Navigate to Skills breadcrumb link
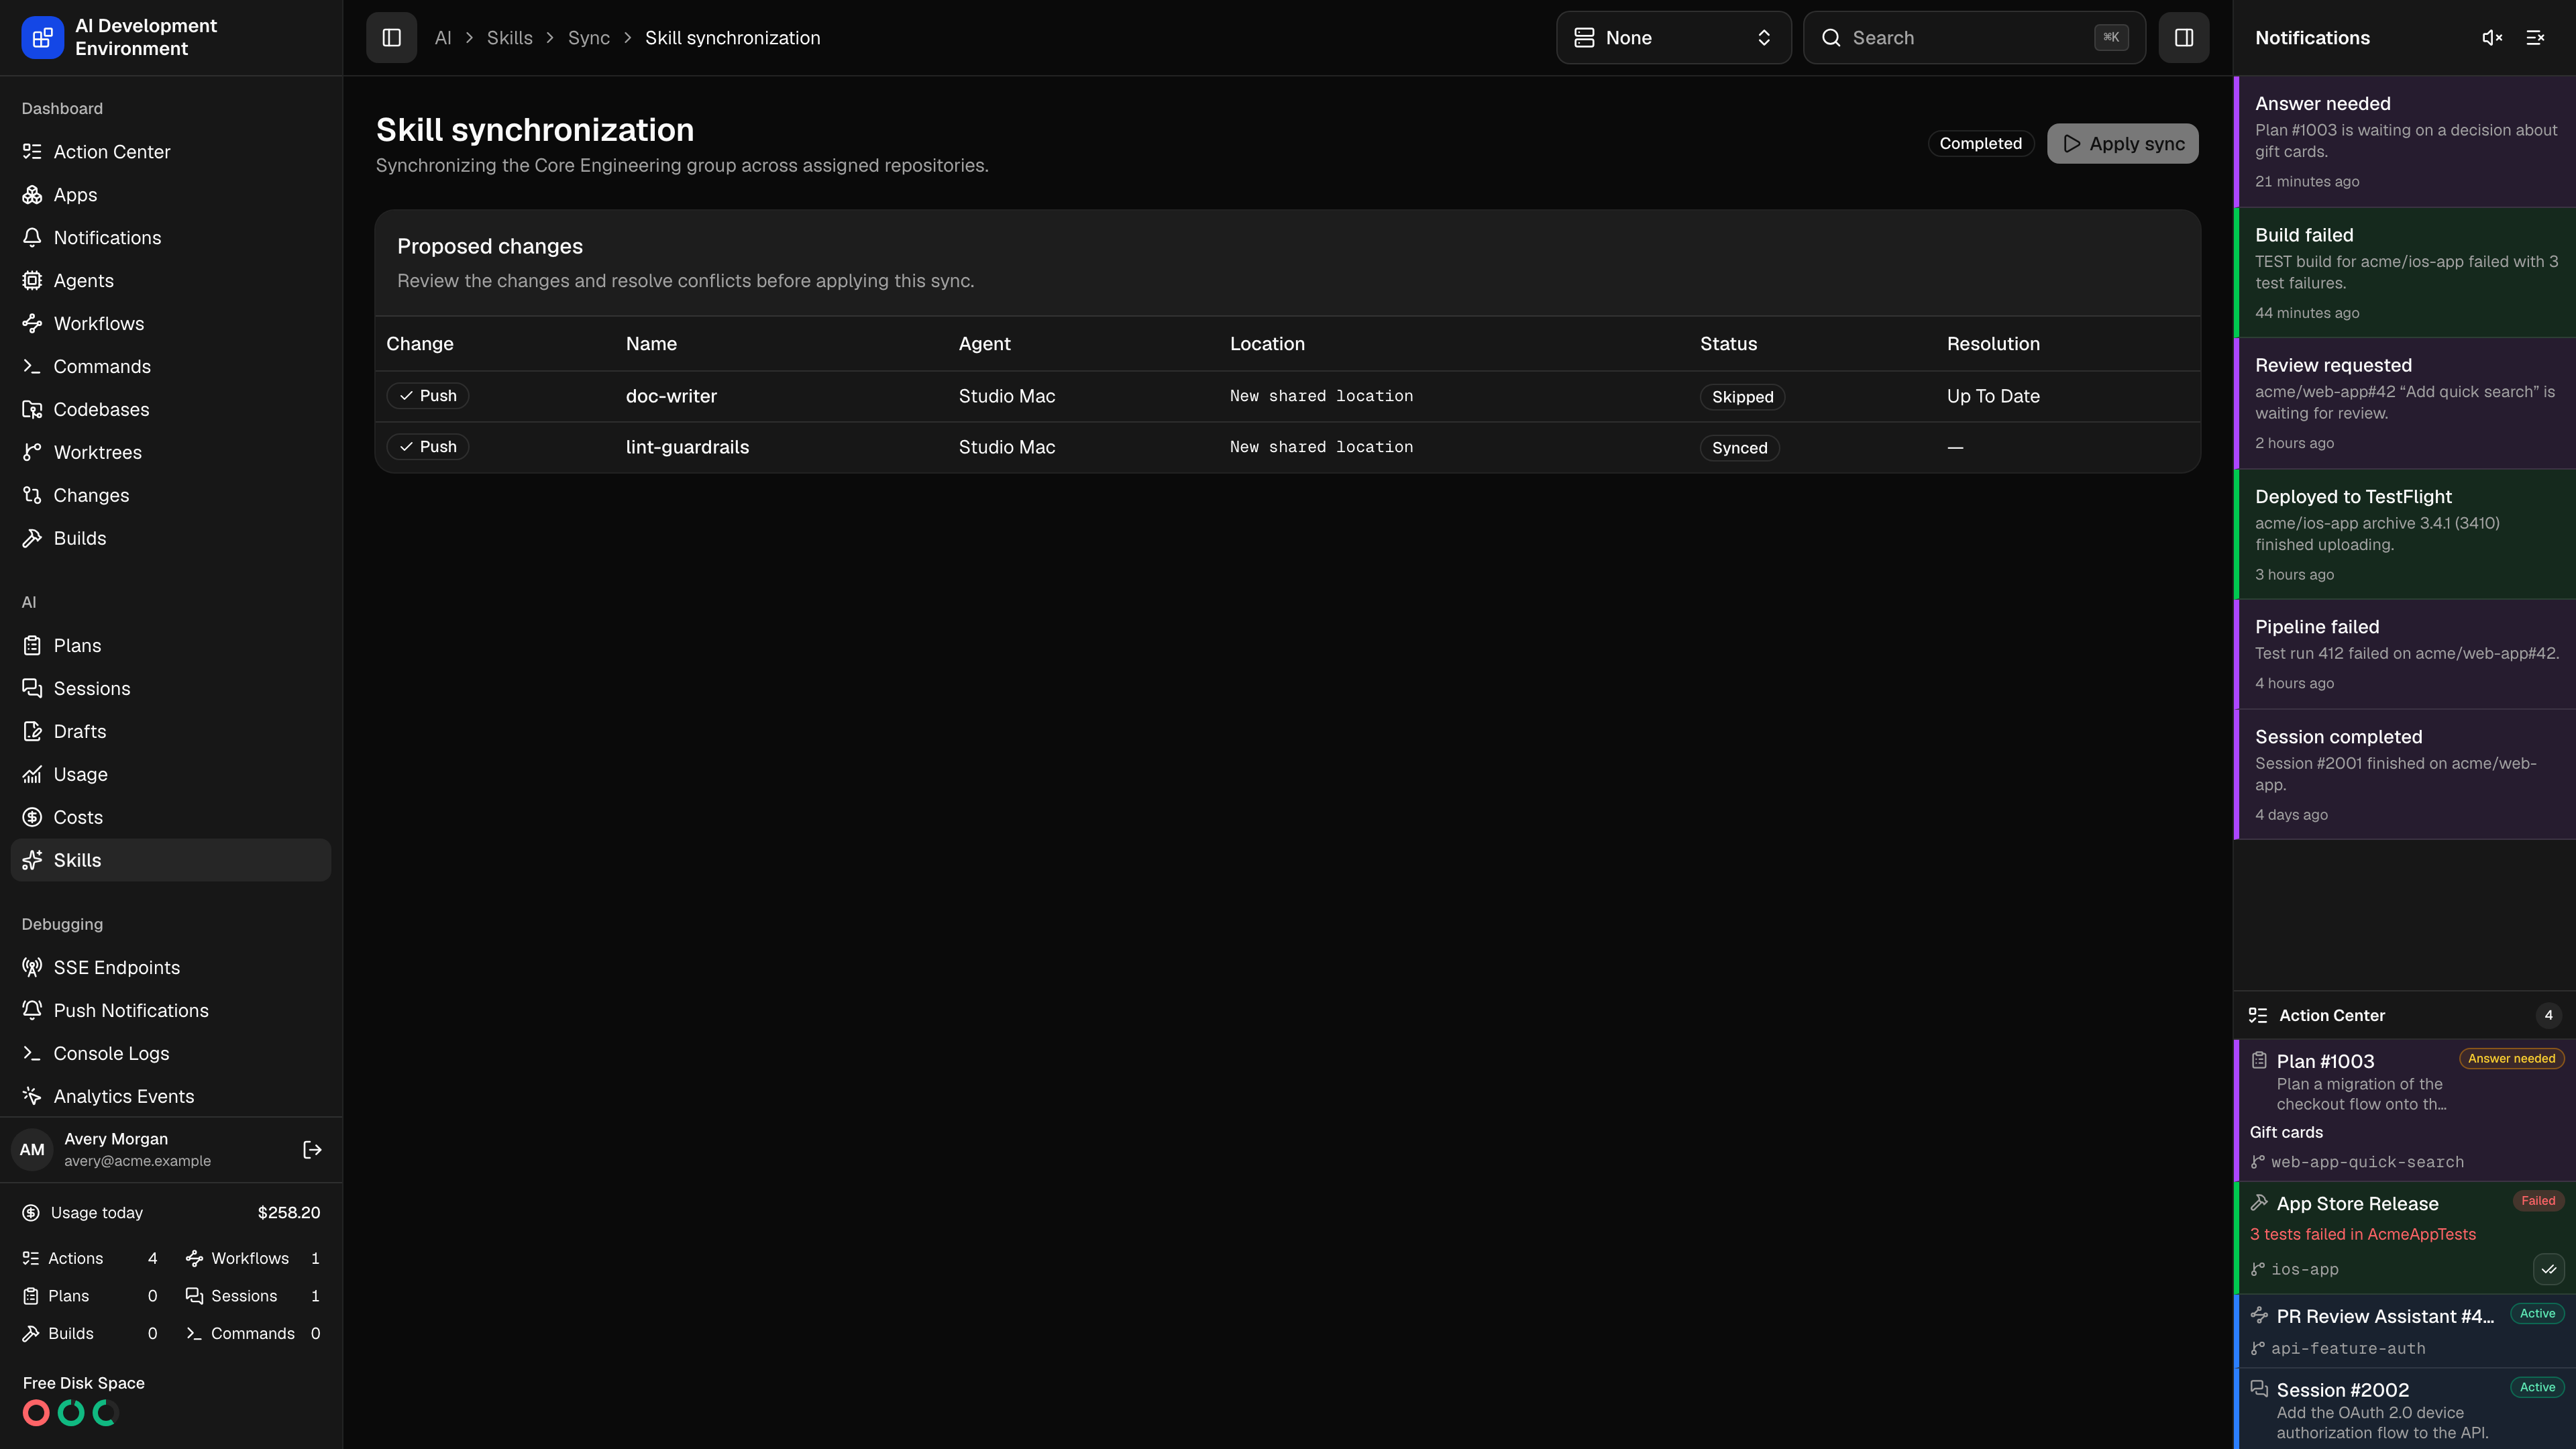 pos(509,38)
